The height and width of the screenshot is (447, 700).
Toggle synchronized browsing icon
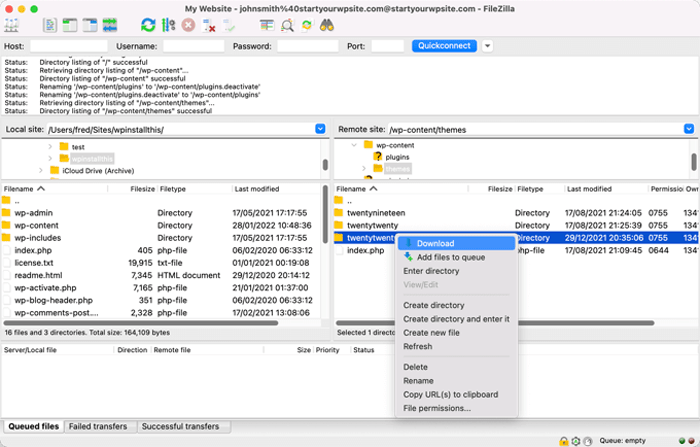tap(306, 25)
